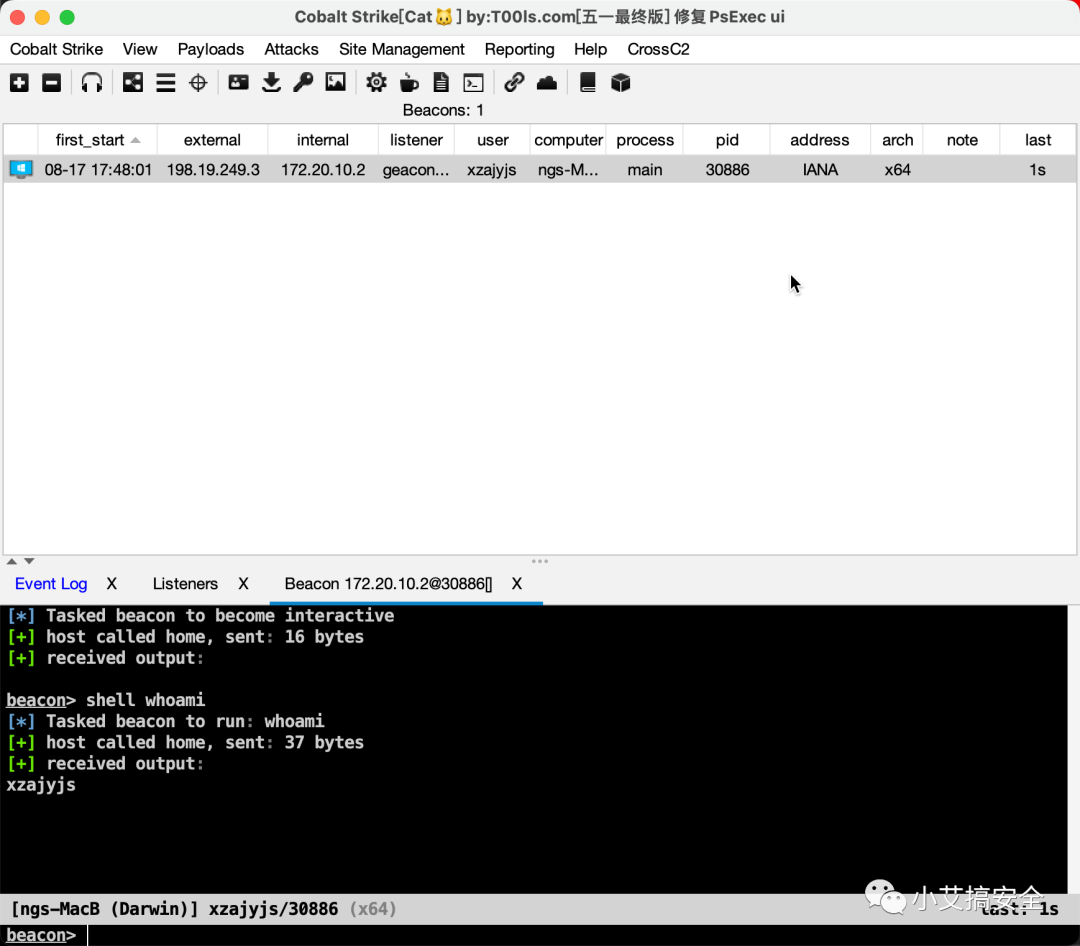Open the View menu

[x=140, y=50]
